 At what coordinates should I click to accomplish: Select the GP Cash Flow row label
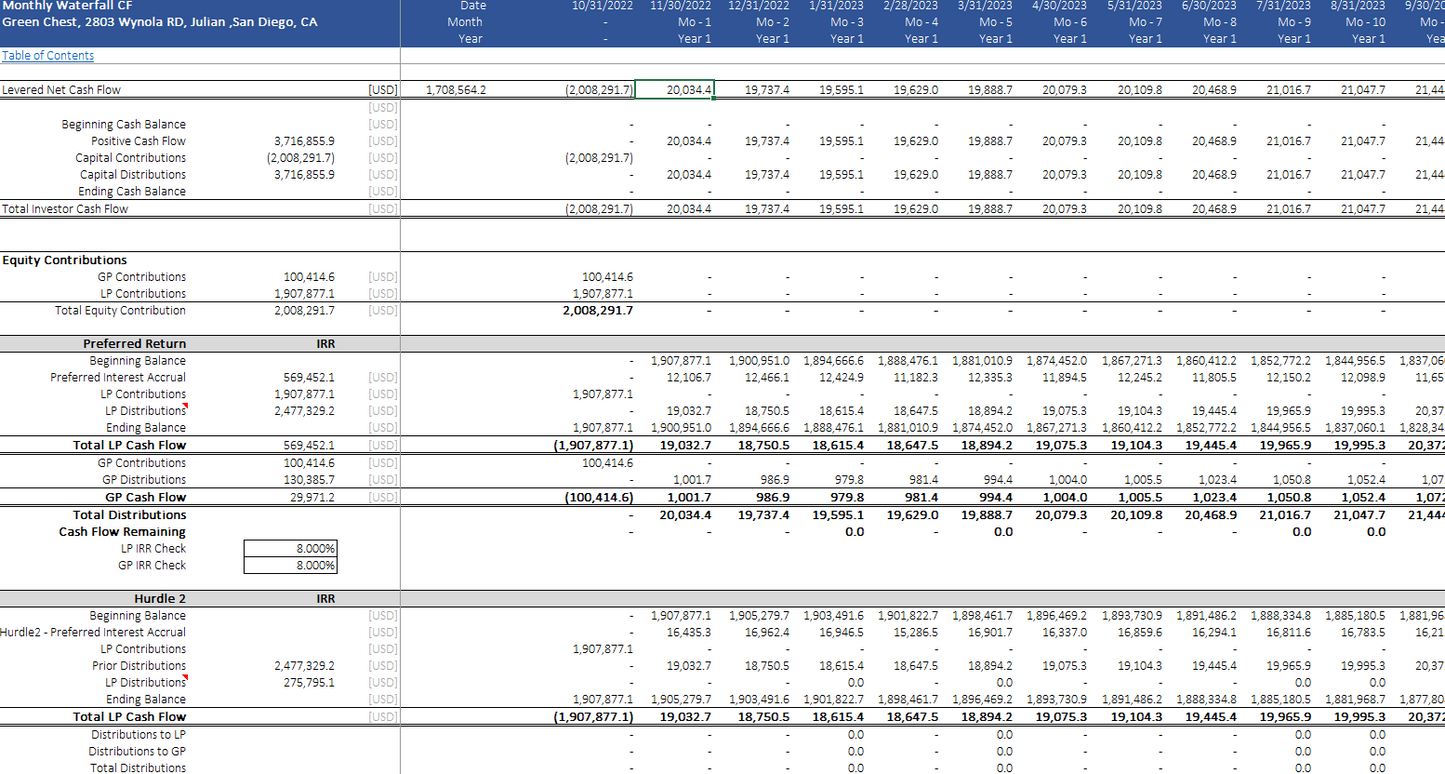coord(145,498)
